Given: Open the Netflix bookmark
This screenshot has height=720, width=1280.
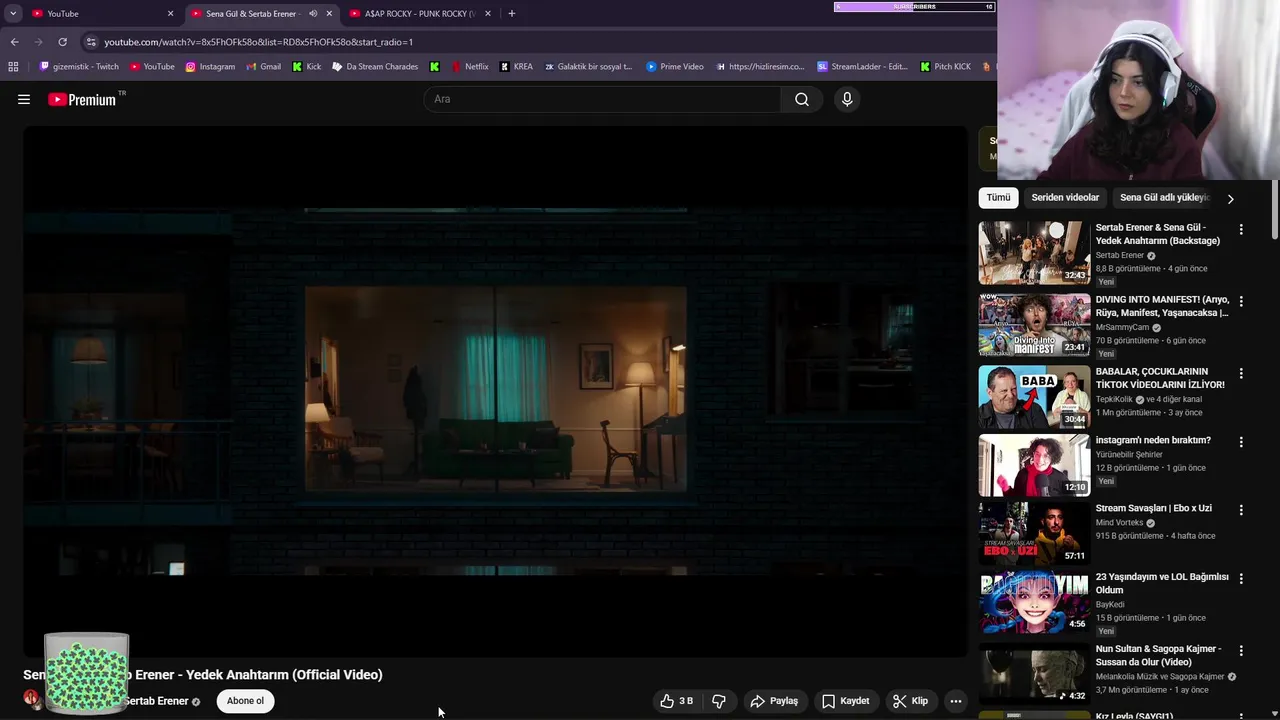Looking at the screenshot, I should 470,67.
